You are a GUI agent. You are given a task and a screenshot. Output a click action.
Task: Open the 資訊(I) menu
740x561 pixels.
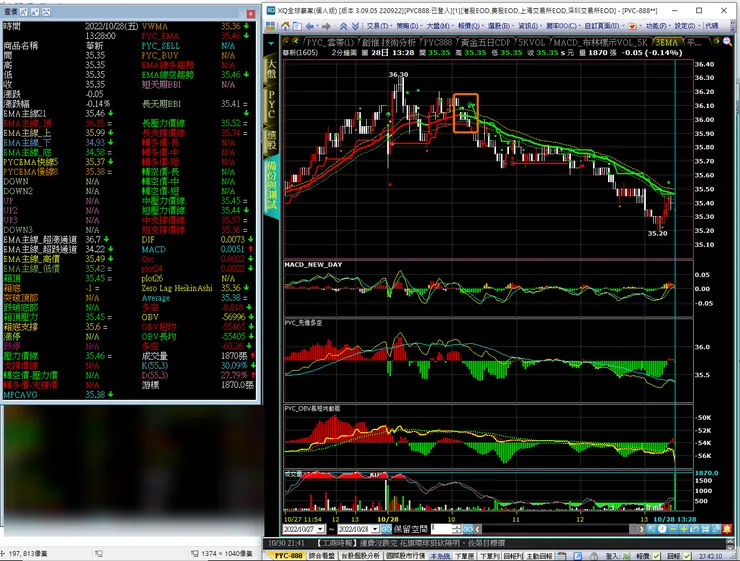click(x=528, y=26)
